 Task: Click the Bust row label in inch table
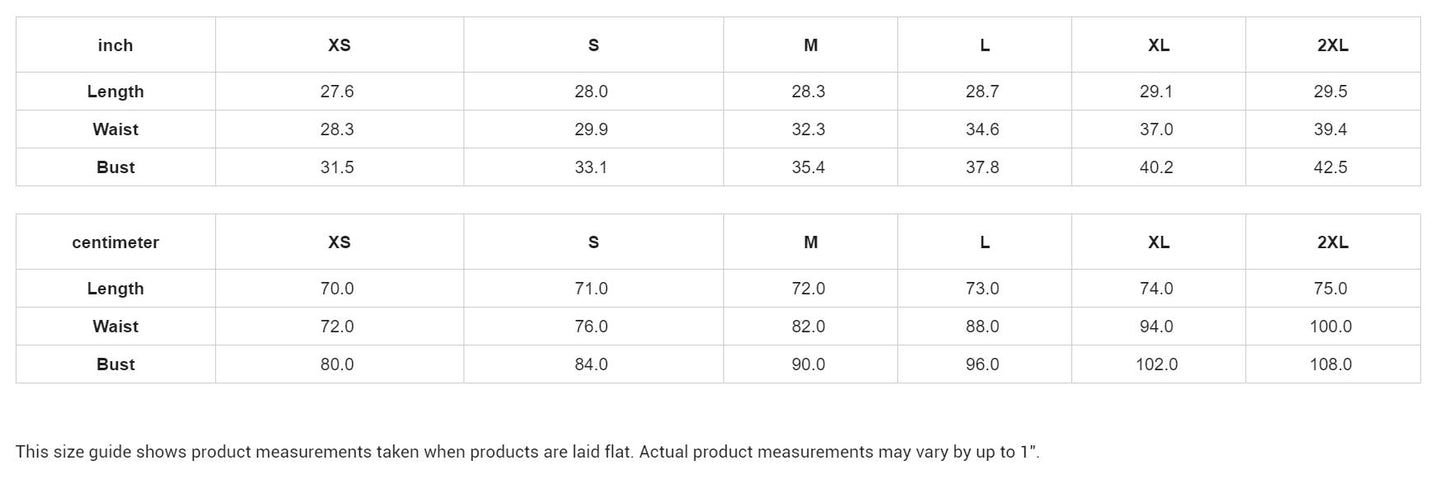[115, 167]
